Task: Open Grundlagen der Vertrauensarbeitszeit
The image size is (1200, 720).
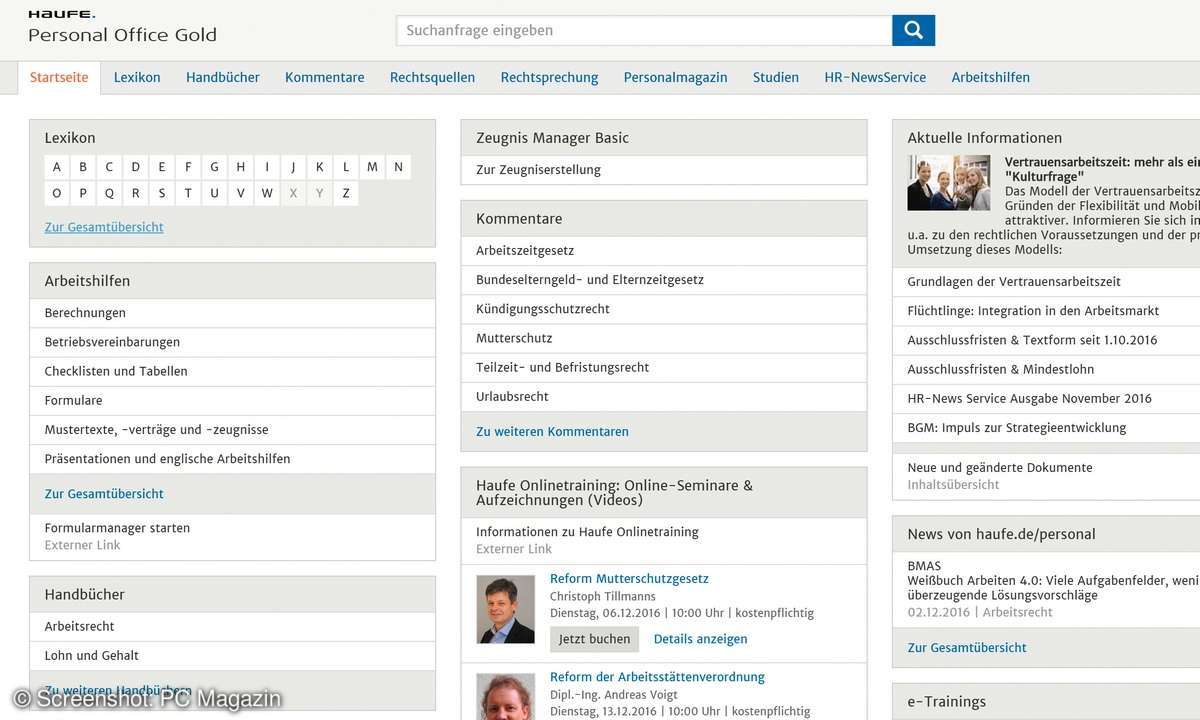Action: (x=1046, y=282)
